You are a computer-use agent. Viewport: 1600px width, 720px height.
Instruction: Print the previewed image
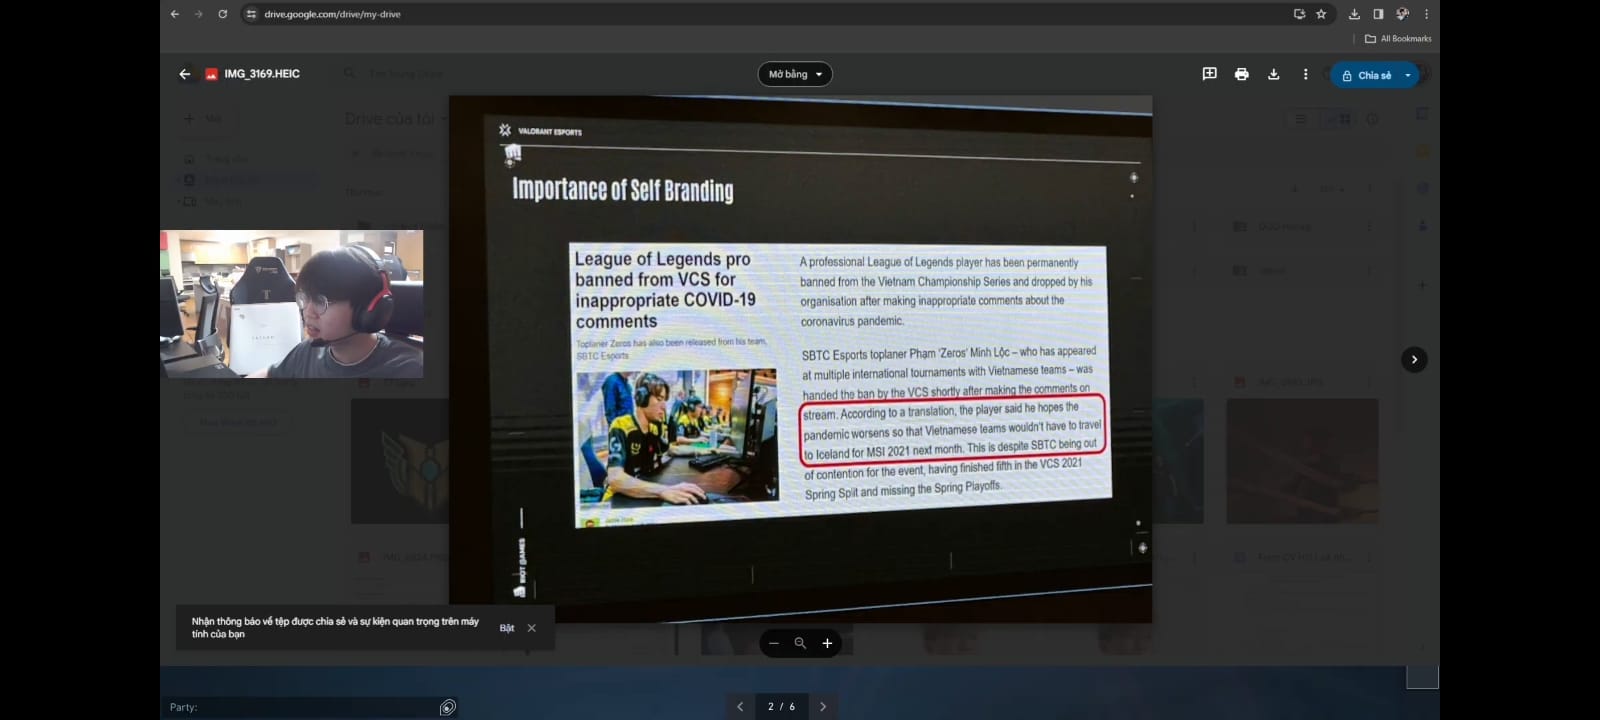(x=1241, y=74)
